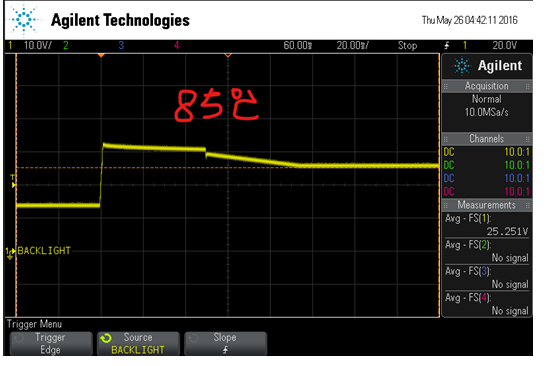Click the trigger source 1 indicator in status bar

465,45
